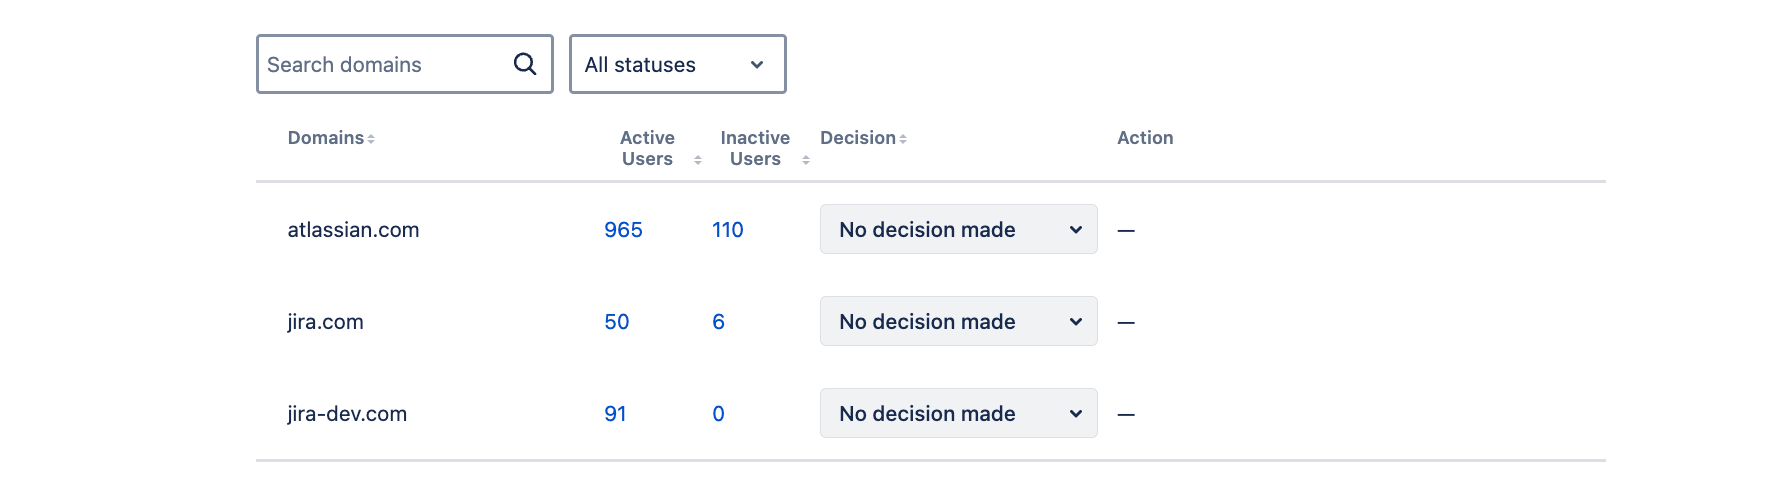Click the Active Users column header
The image size is (1784, 484).
647,148
